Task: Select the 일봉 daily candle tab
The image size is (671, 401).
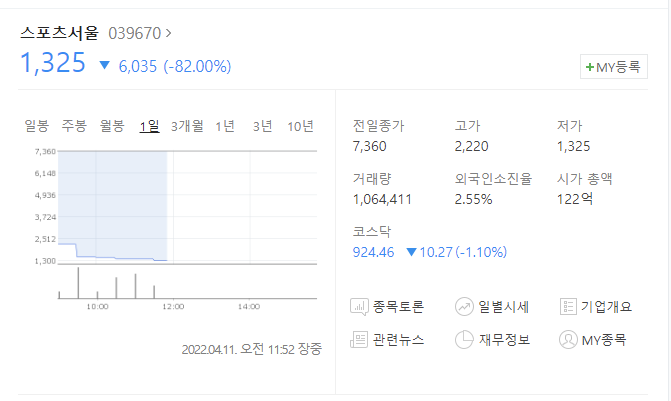Action: click(x=37, y=126)
